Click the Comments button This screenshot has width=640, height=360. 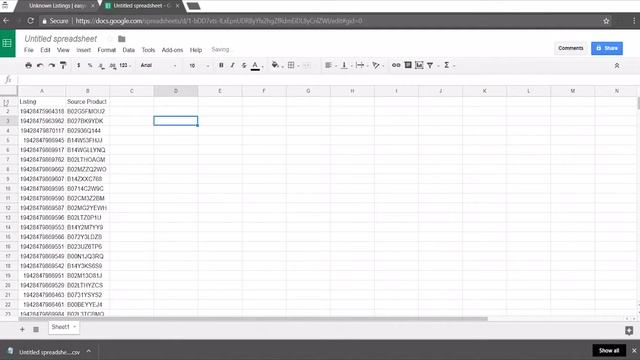pyautogui.click(x=571, y=48)
